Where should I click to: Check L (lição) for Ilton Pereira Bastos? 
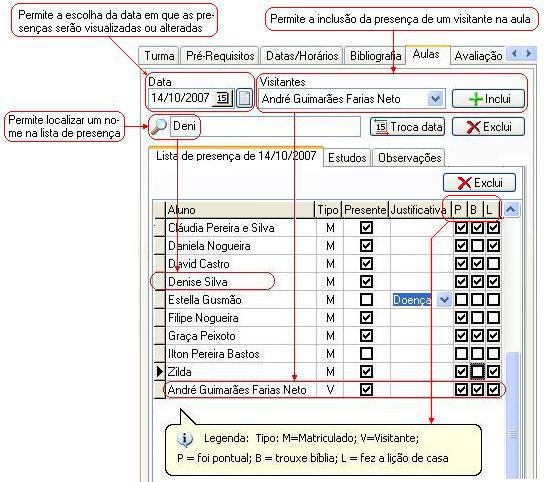tap(493, 354)
